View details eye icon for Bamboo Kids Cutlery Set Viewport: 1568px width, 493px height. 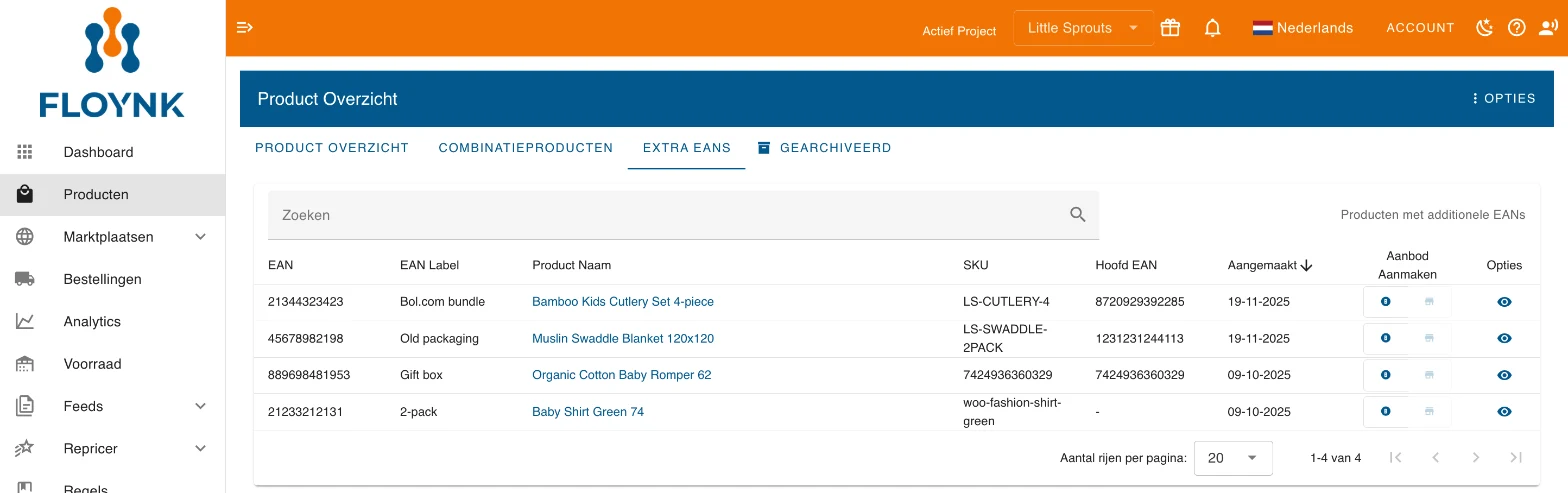click(1504, 301)
